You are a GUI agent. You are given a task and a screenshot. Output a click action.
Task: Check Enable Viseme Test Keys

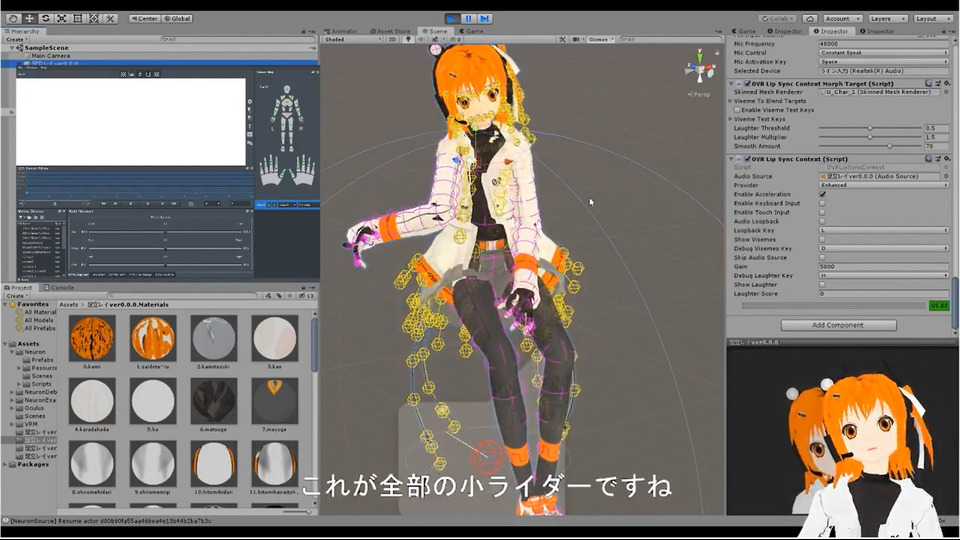point(737,110)
